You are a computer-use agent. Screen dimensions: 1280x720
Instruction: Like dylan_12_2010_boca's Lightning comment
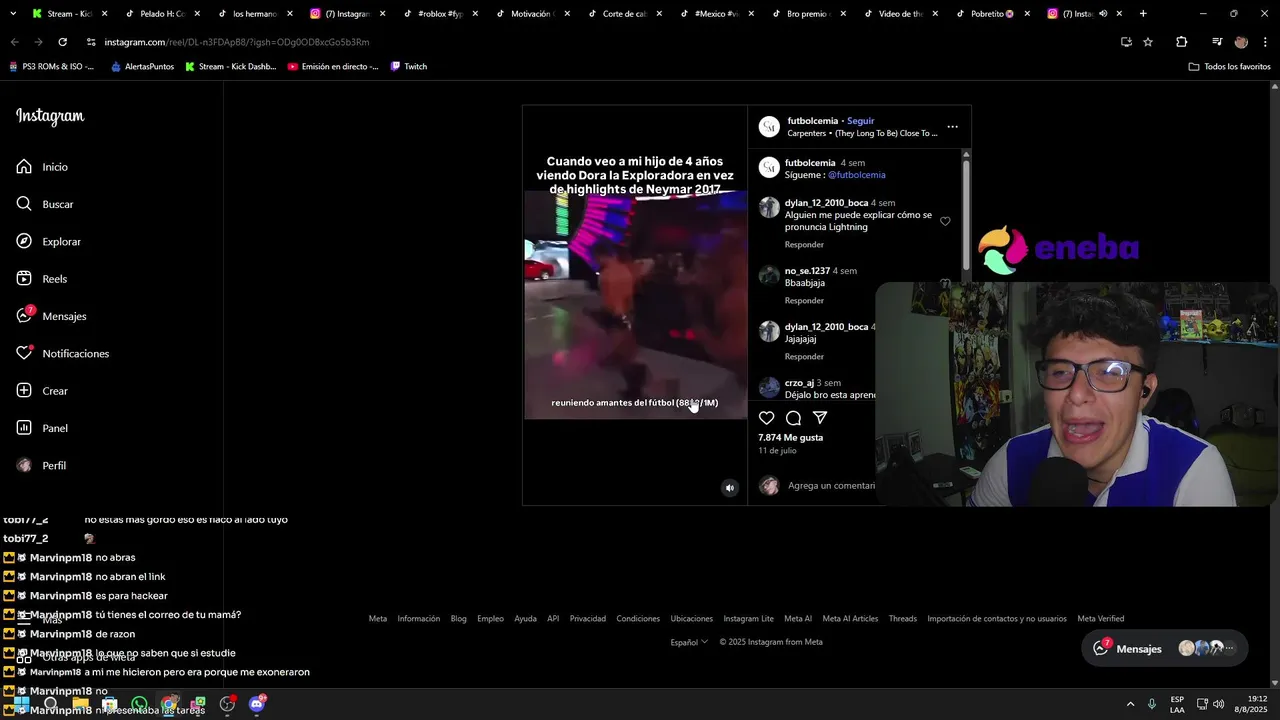(945, 222)
